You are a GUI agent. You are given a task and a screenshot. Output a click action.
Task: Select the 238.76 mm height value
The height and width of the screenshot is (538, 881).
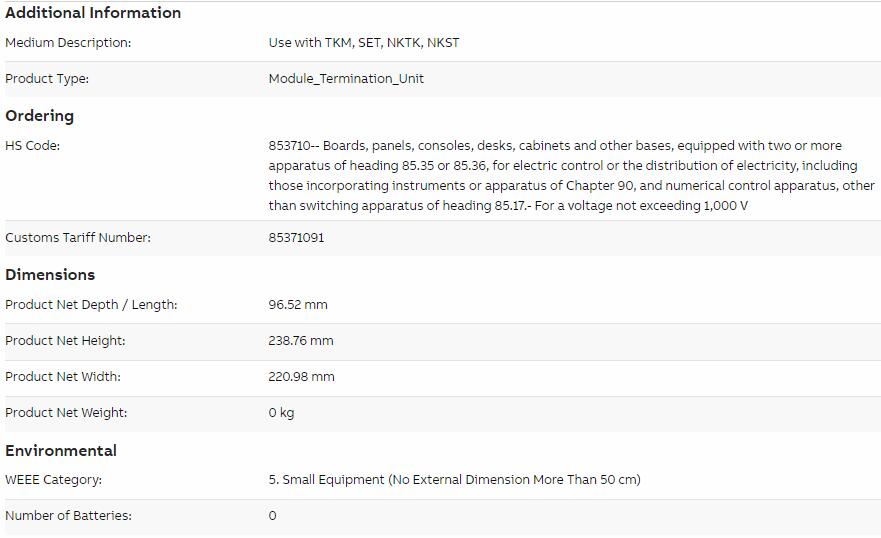[x=301, y=341]
